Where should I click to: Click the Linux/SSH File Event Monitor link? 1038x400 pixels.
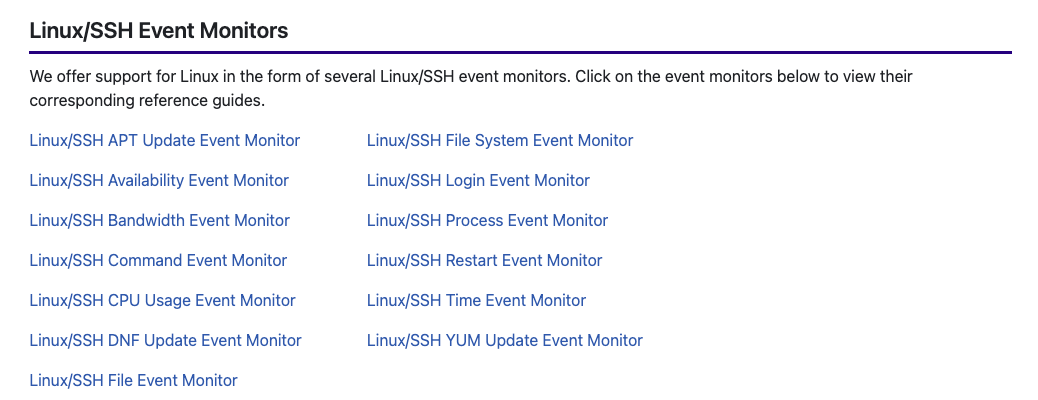tap(134, 381)
